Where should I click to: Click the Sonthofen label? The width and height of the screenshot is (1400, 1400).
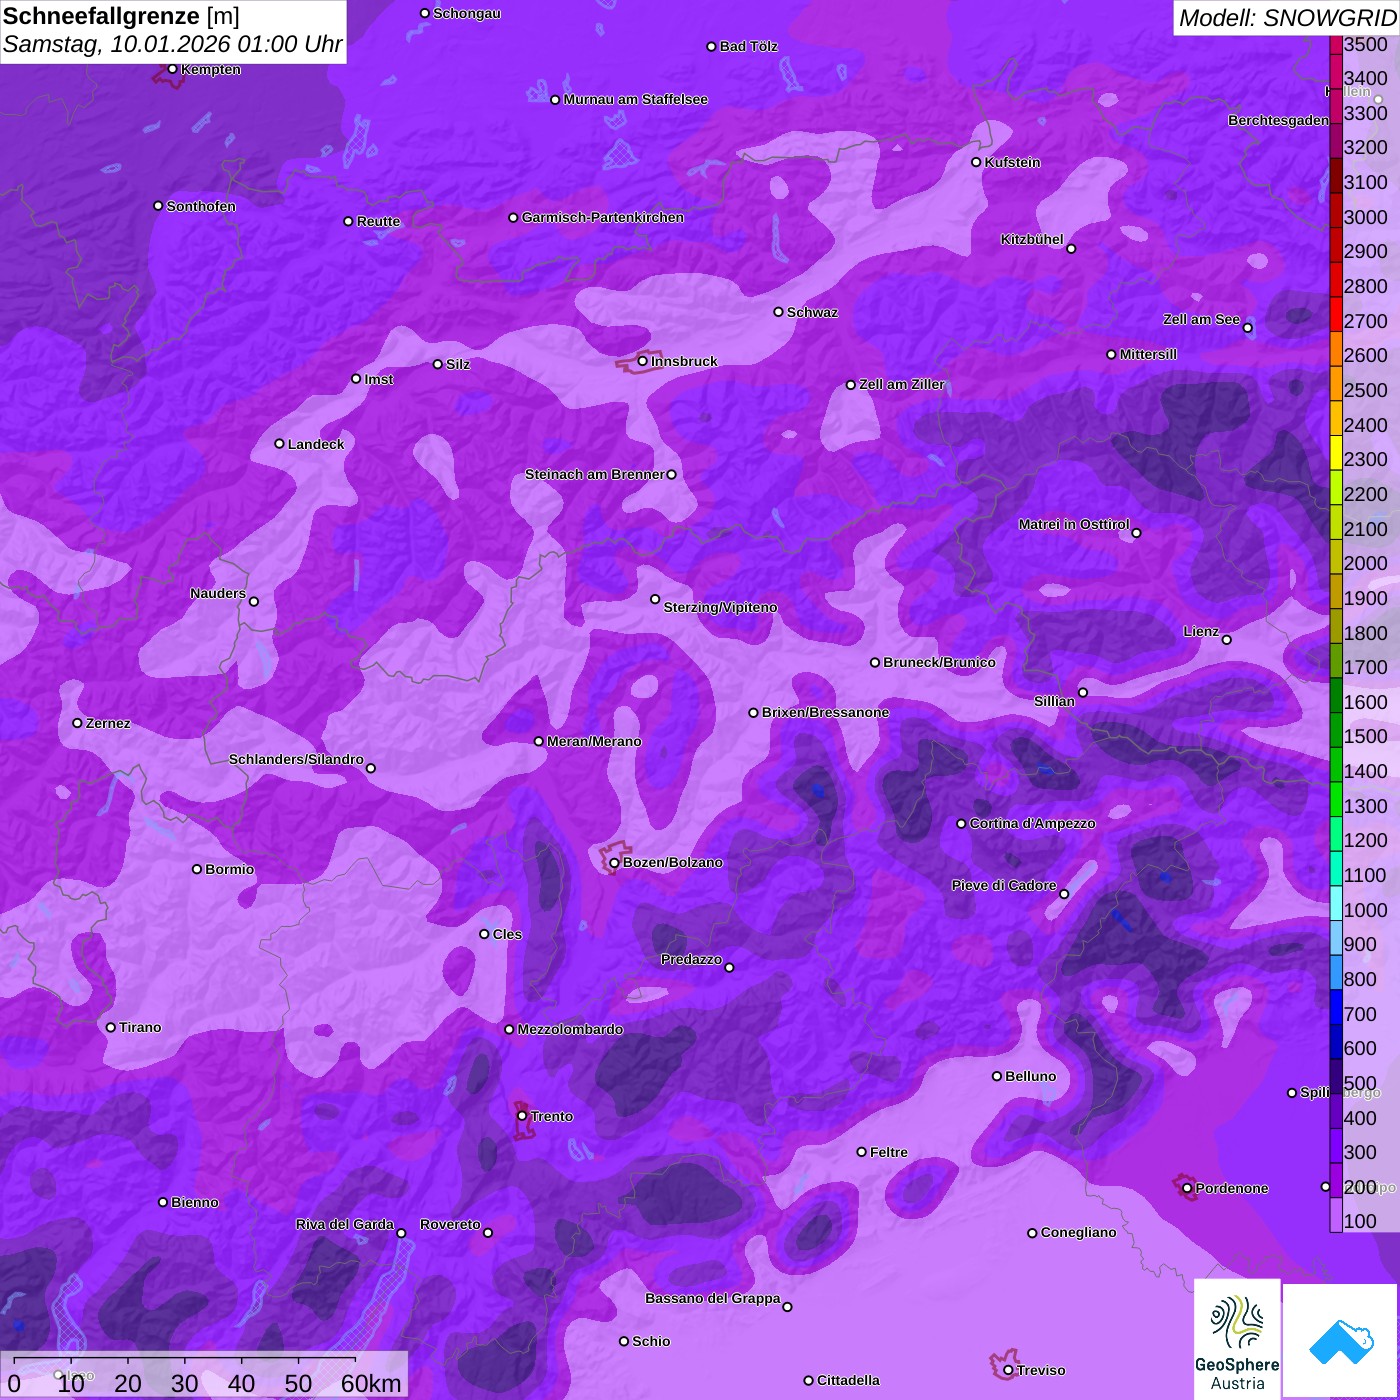pos(201,206)
